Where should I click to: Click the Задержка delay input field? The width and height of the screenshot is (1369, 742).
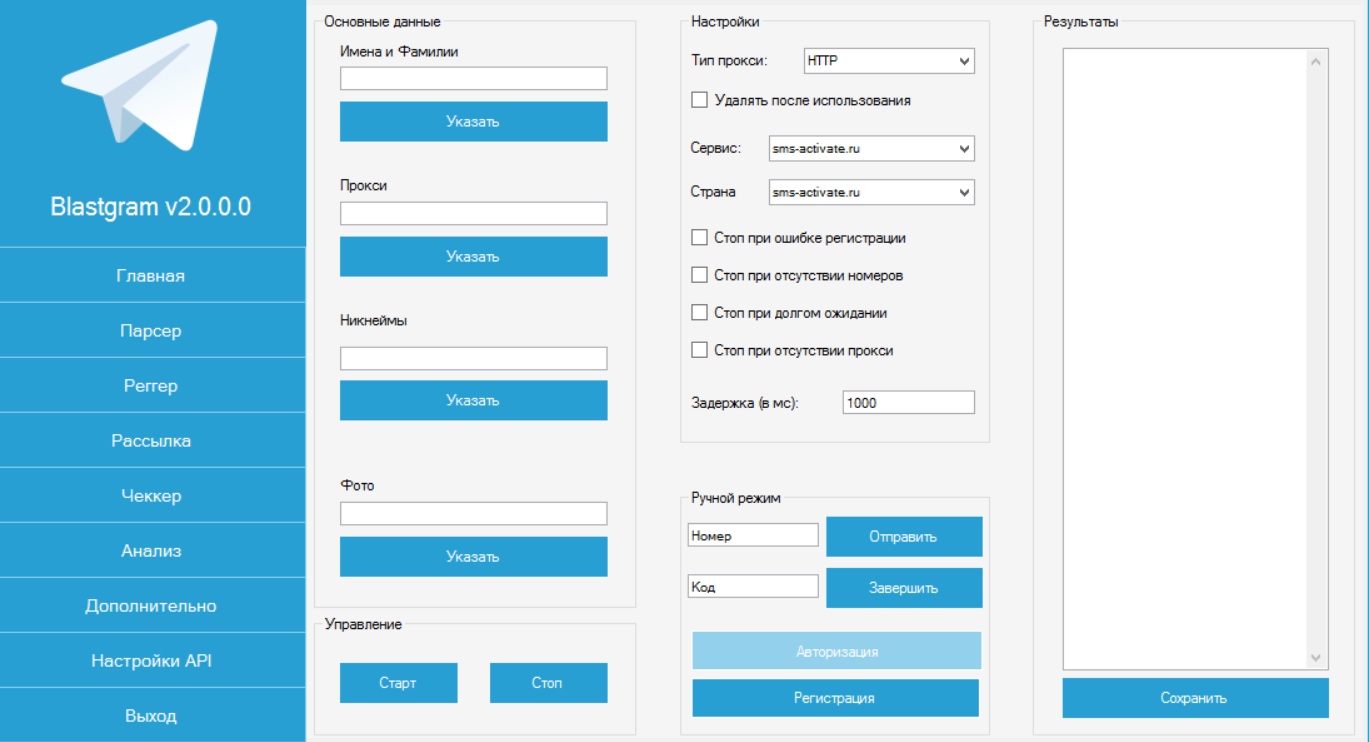[908, 402]
